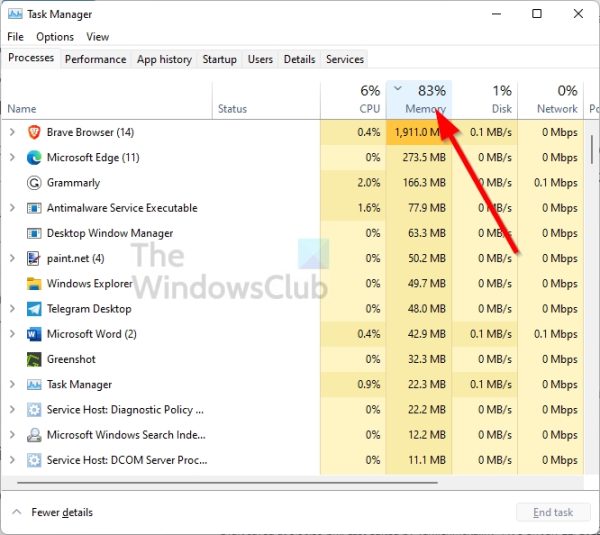Open the File menu
The image size is (600, 535).
pyautogui.click(x=15, y=37)
